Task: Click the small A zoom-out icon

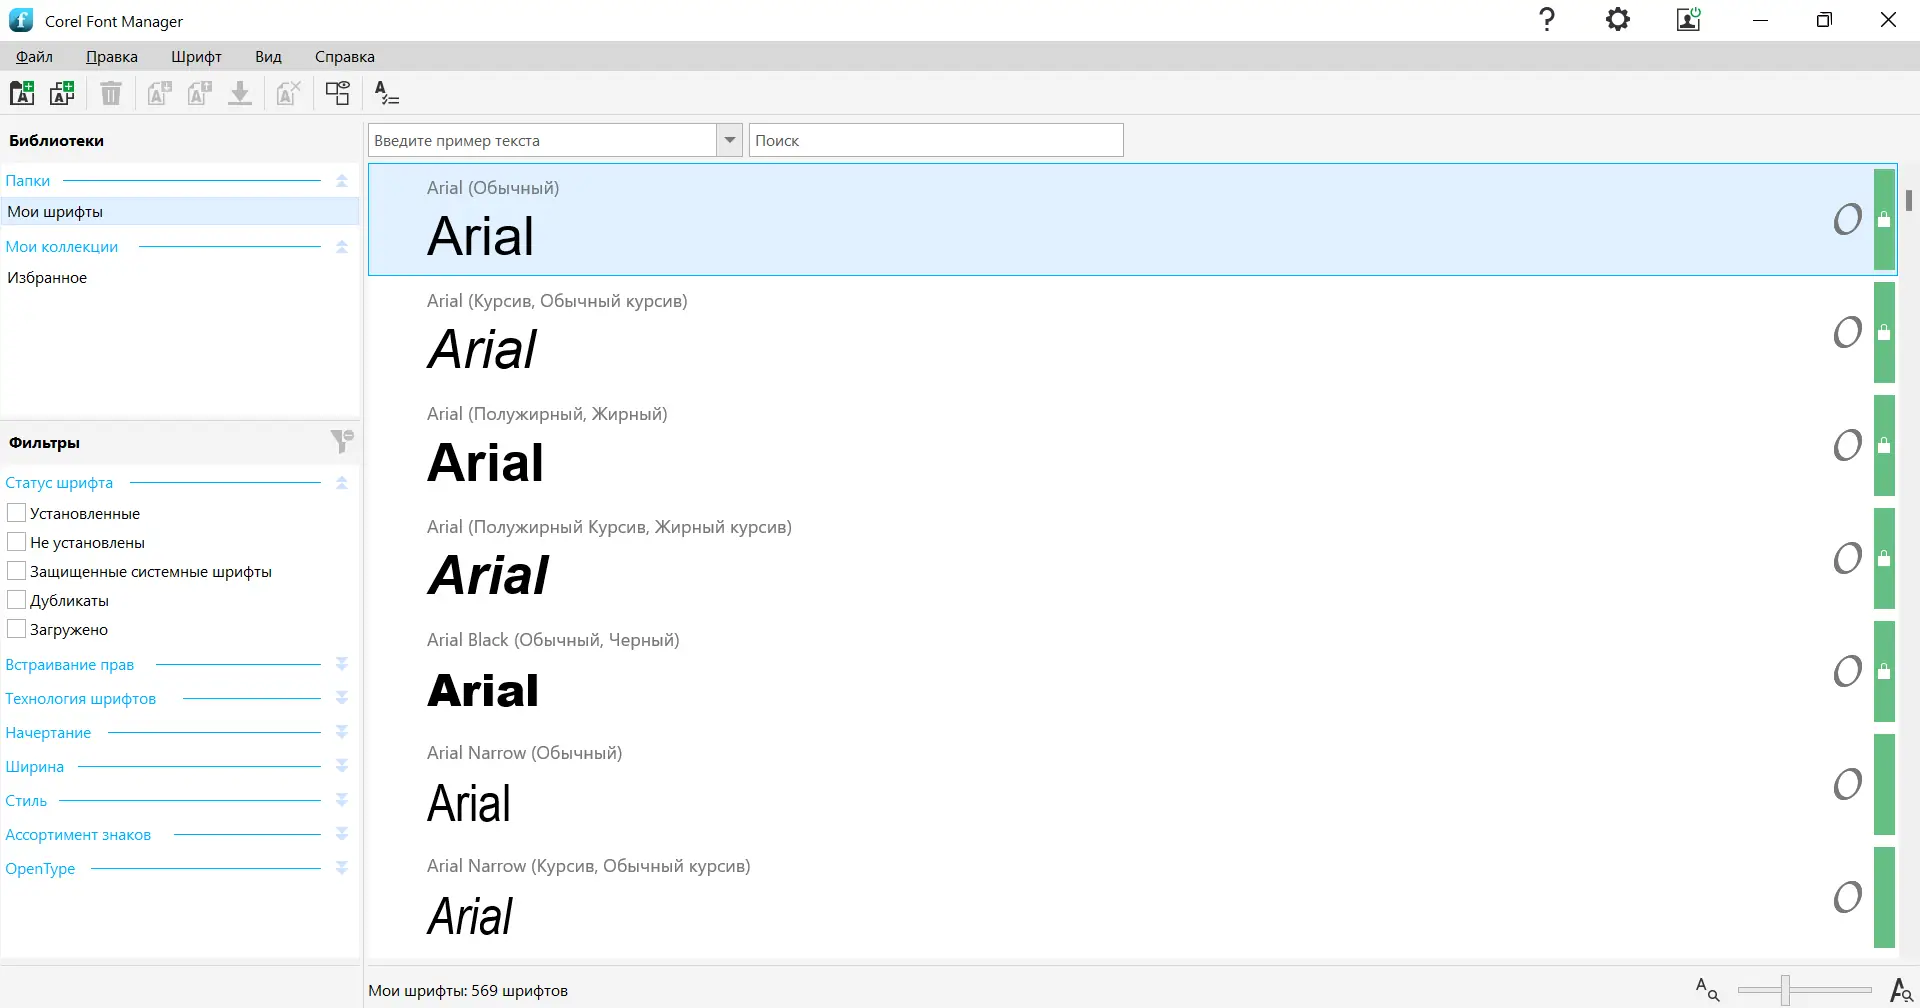Action: (1707, 989)
